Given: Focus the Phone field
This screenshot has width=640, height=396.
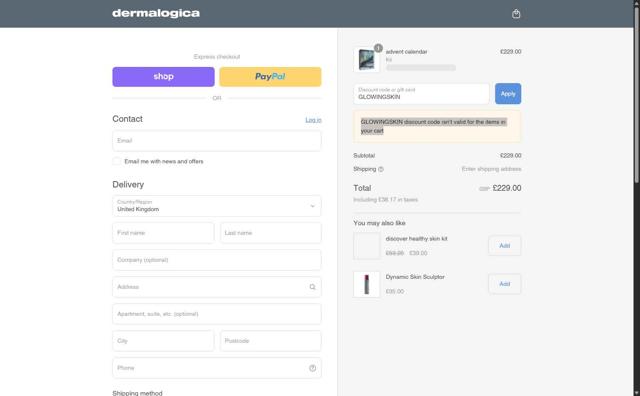Looking at the screenshot, I should tap(217, 368).
